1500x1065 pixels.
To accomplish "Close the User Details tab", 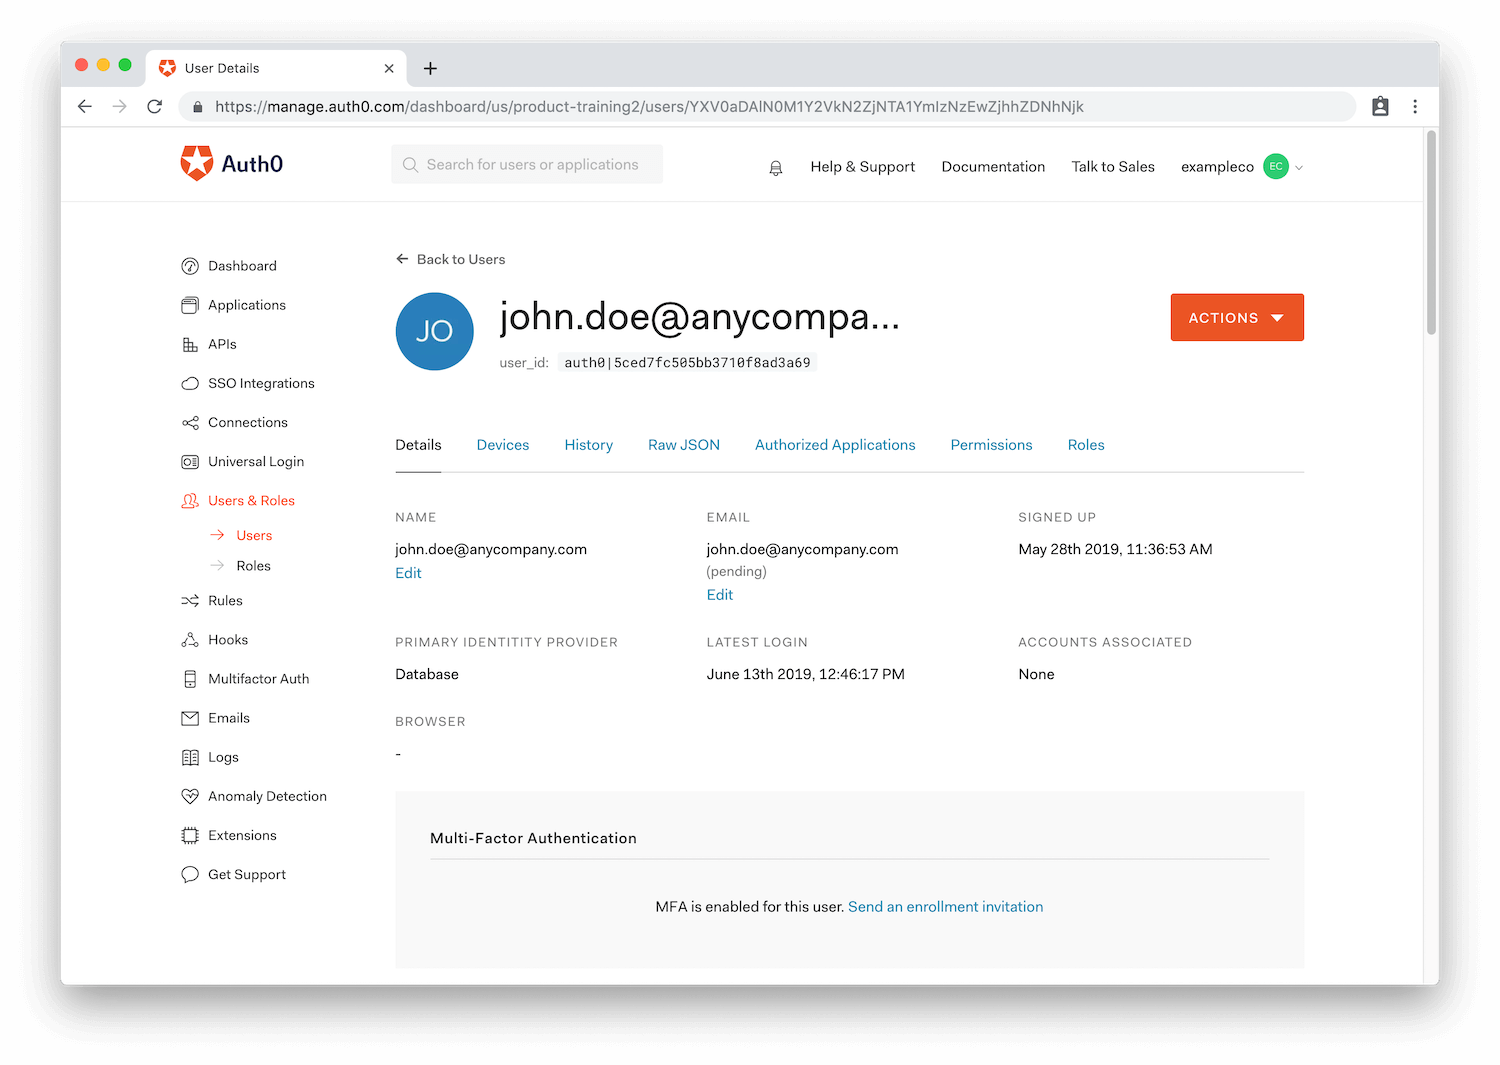I will tap(389, 68).
